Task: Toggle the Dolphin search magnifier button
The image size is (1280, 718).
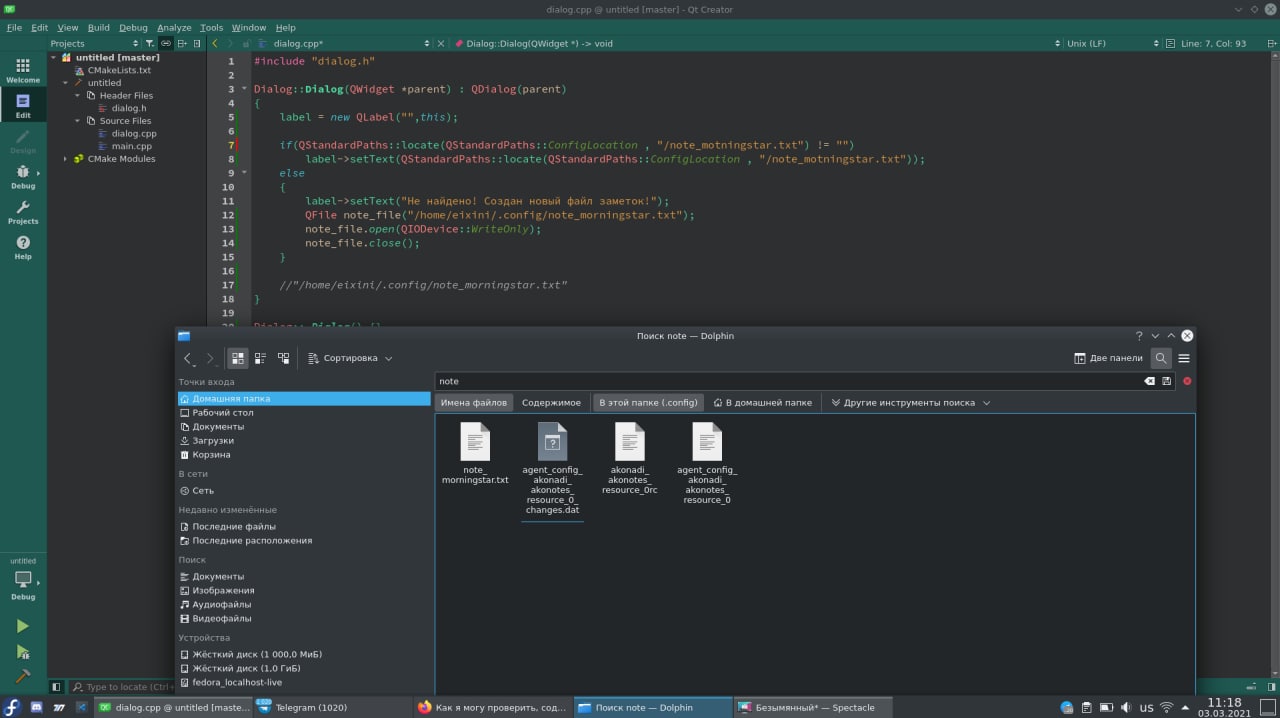Action: (1160, 358)
